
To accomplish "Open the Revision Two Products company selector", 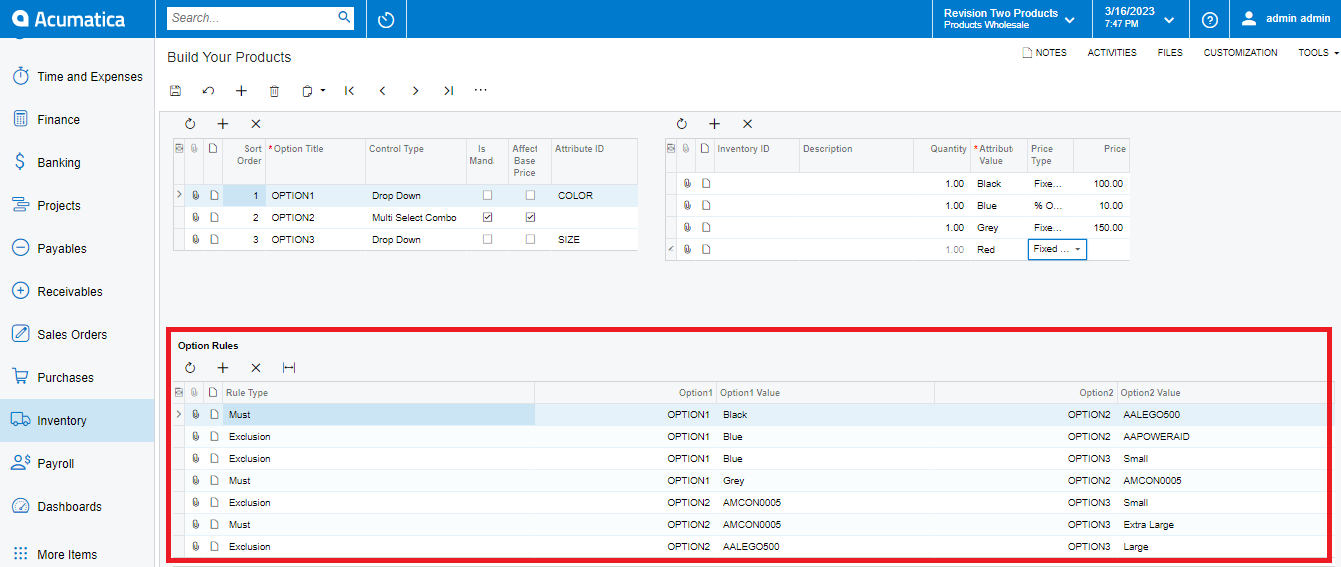I will [1009, 19].
